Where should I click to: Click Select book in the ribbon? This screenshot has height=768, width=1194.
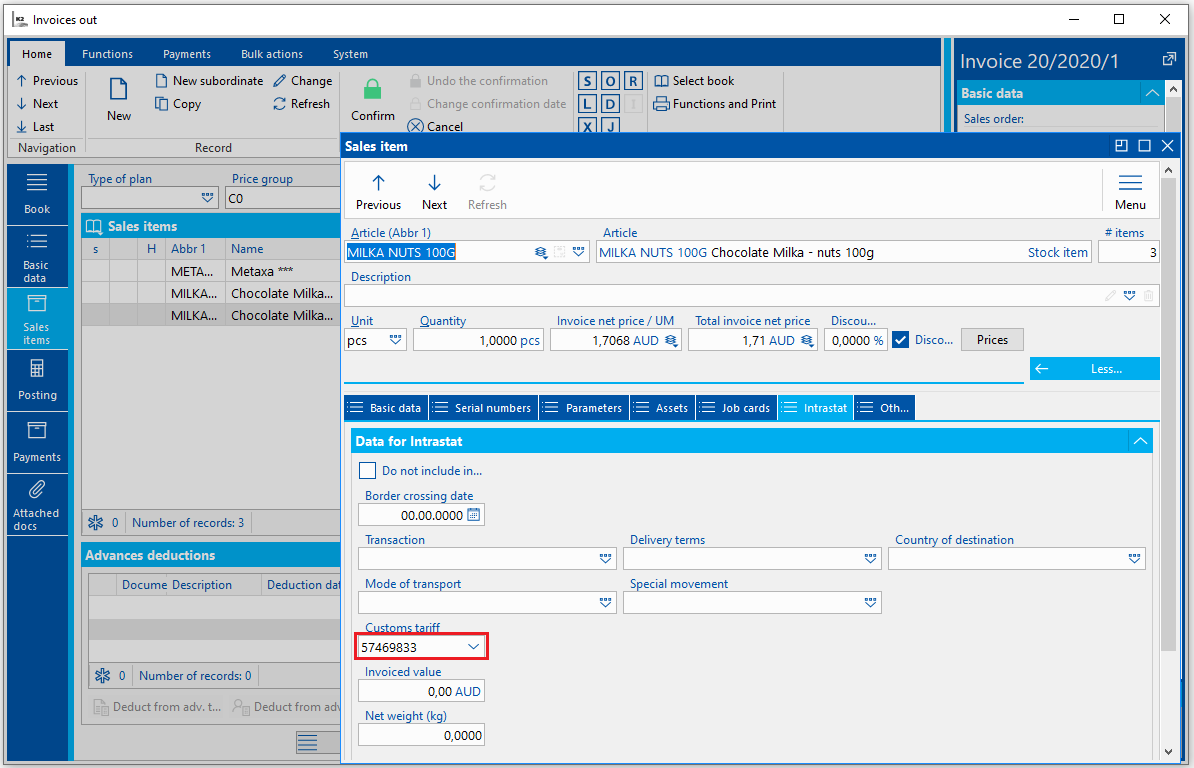pyautogui.click(x=694, y=81)
